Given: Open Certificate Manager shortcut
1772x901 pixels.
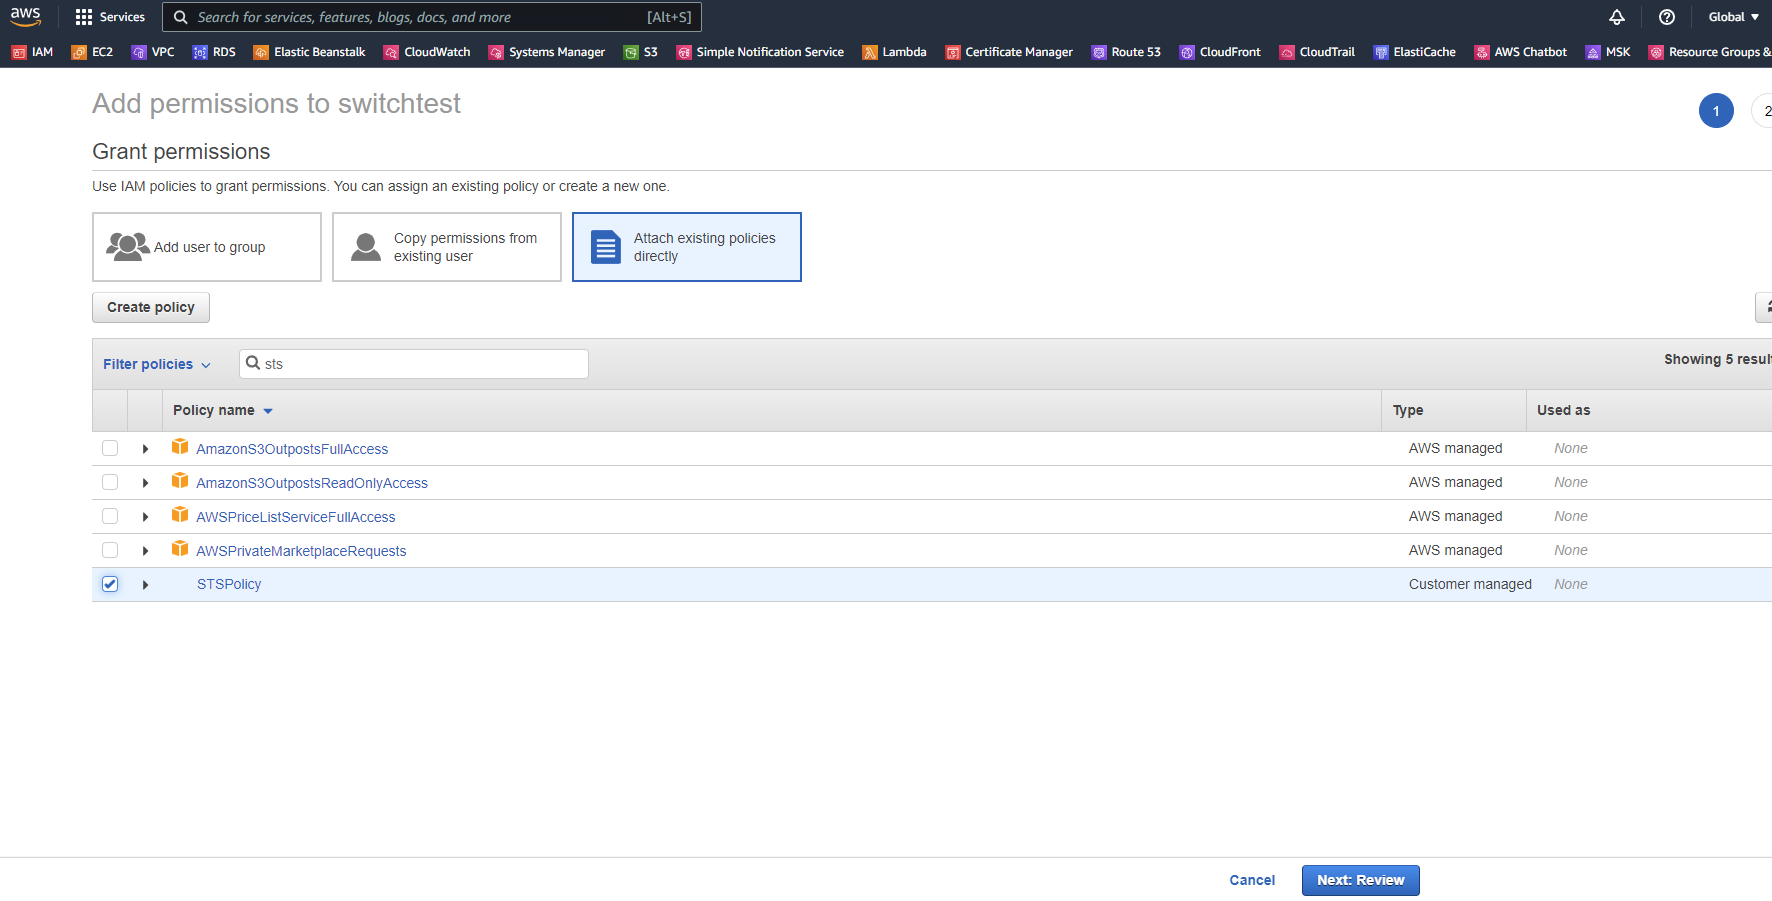Looking at the screenshot, I should pyautogui.click(x=1009, y=52).
